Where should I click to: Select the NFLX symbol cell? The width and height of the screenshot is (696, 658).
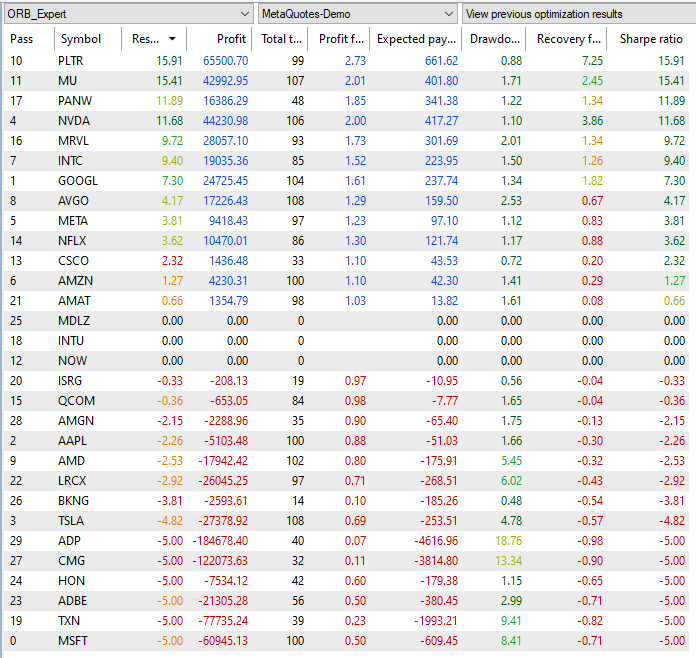72,241
